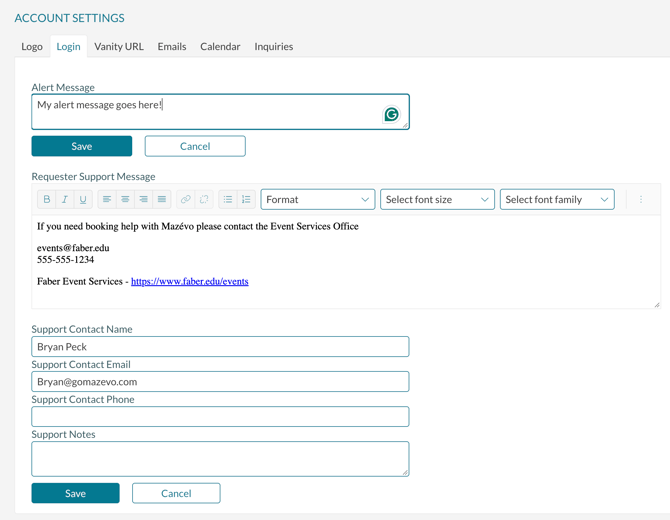Switch to the Calendar tab

pyautogui.click(x=220, y=47)
